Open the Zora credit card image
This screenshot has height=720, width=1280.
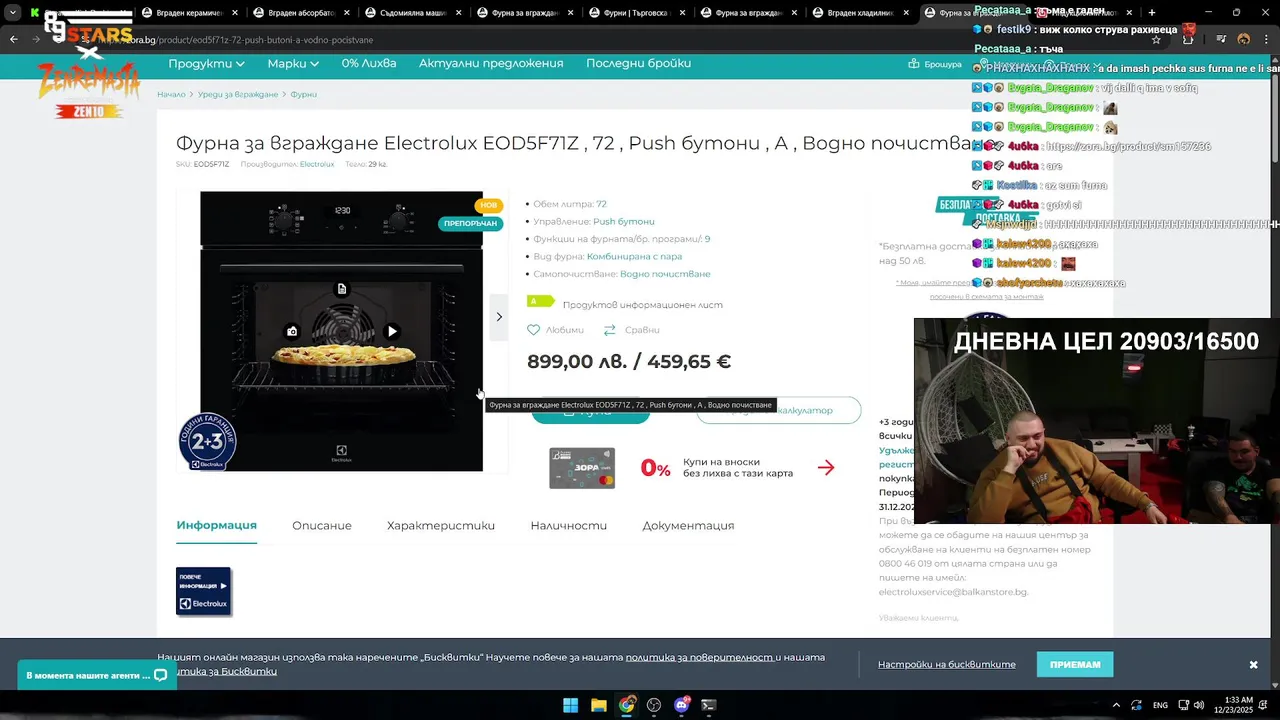tap(582, 468)
